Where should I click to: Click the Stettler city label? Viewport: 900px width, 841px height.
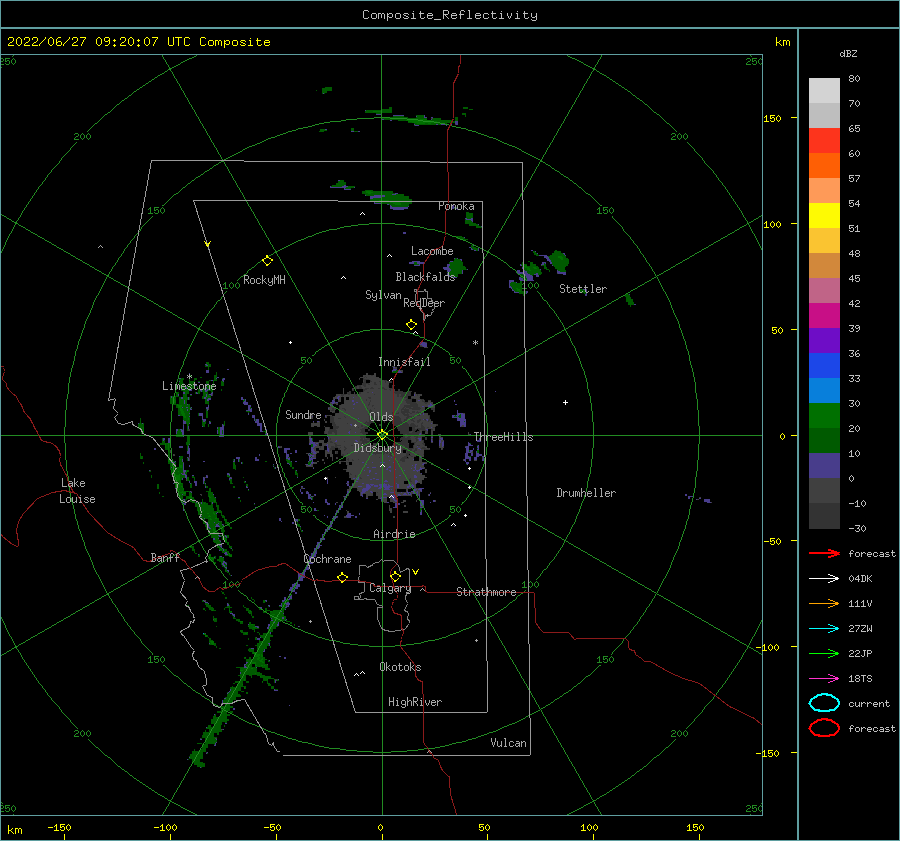tap(583, 289)
